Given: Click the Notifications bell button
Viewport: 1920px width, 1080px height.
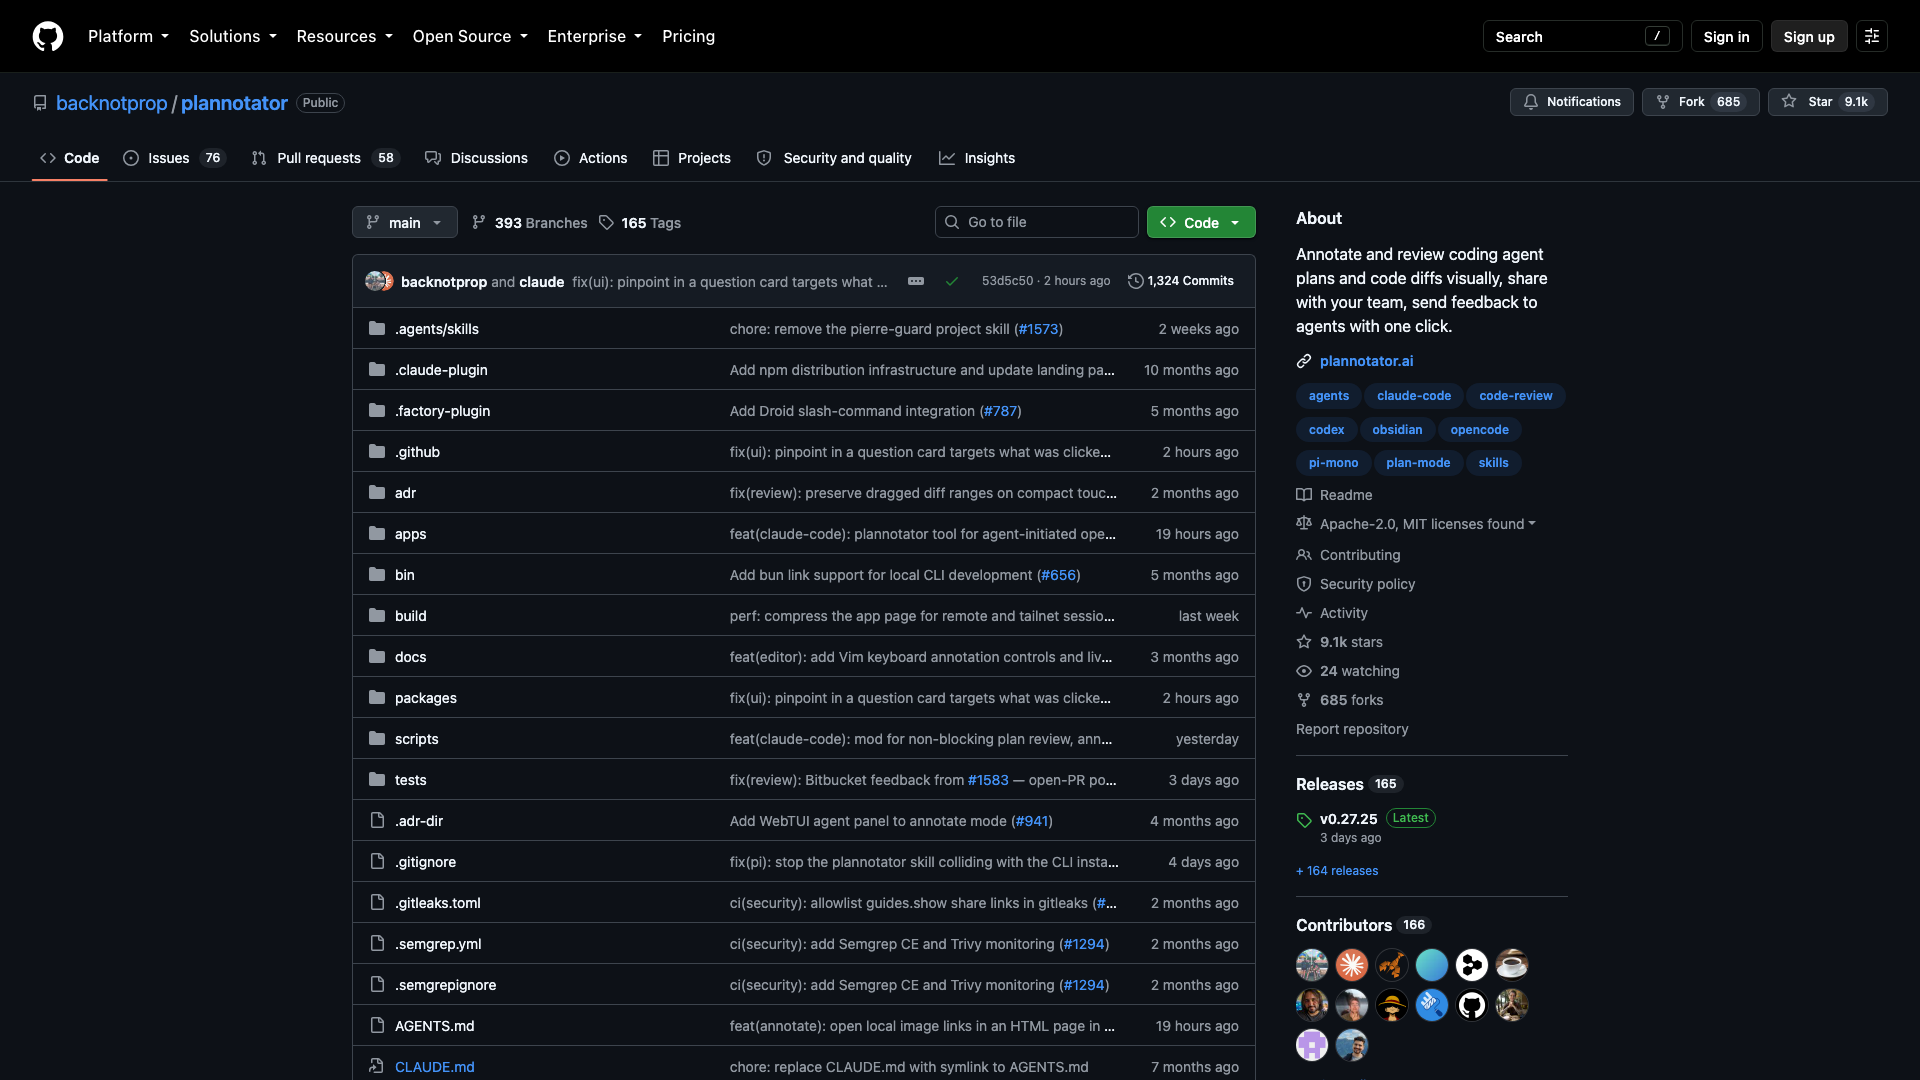Looking at the screenshot, I should [1572, 102].
